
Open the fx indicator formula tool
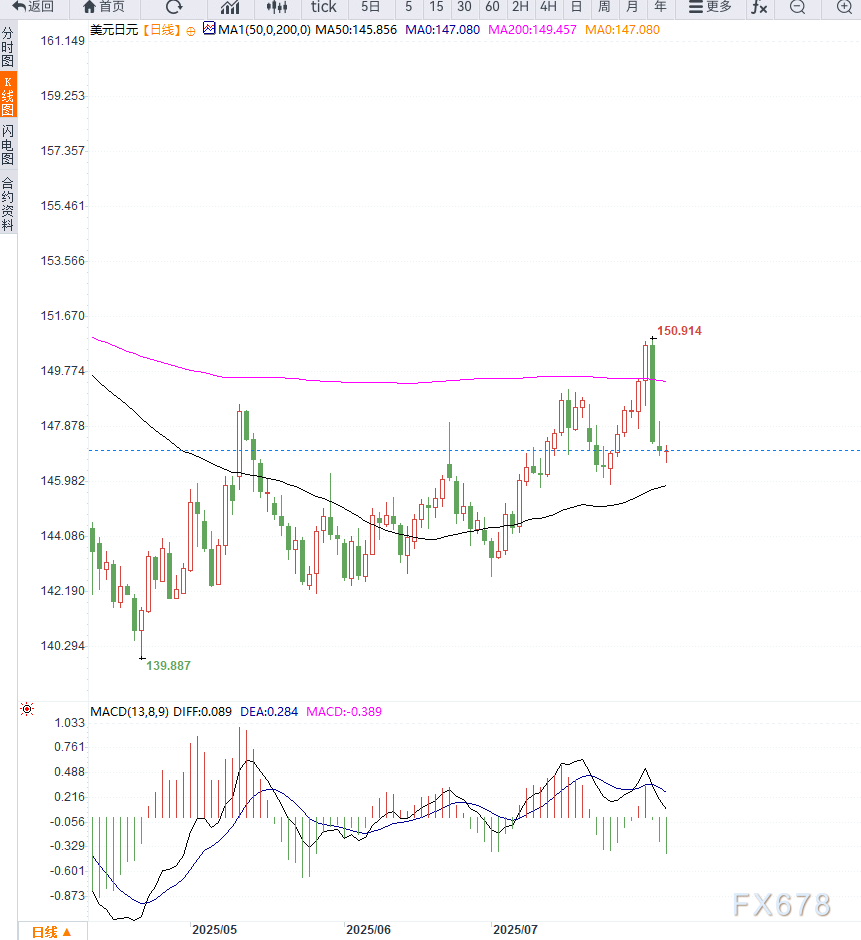pyautogui.click(x=760, y=7)
